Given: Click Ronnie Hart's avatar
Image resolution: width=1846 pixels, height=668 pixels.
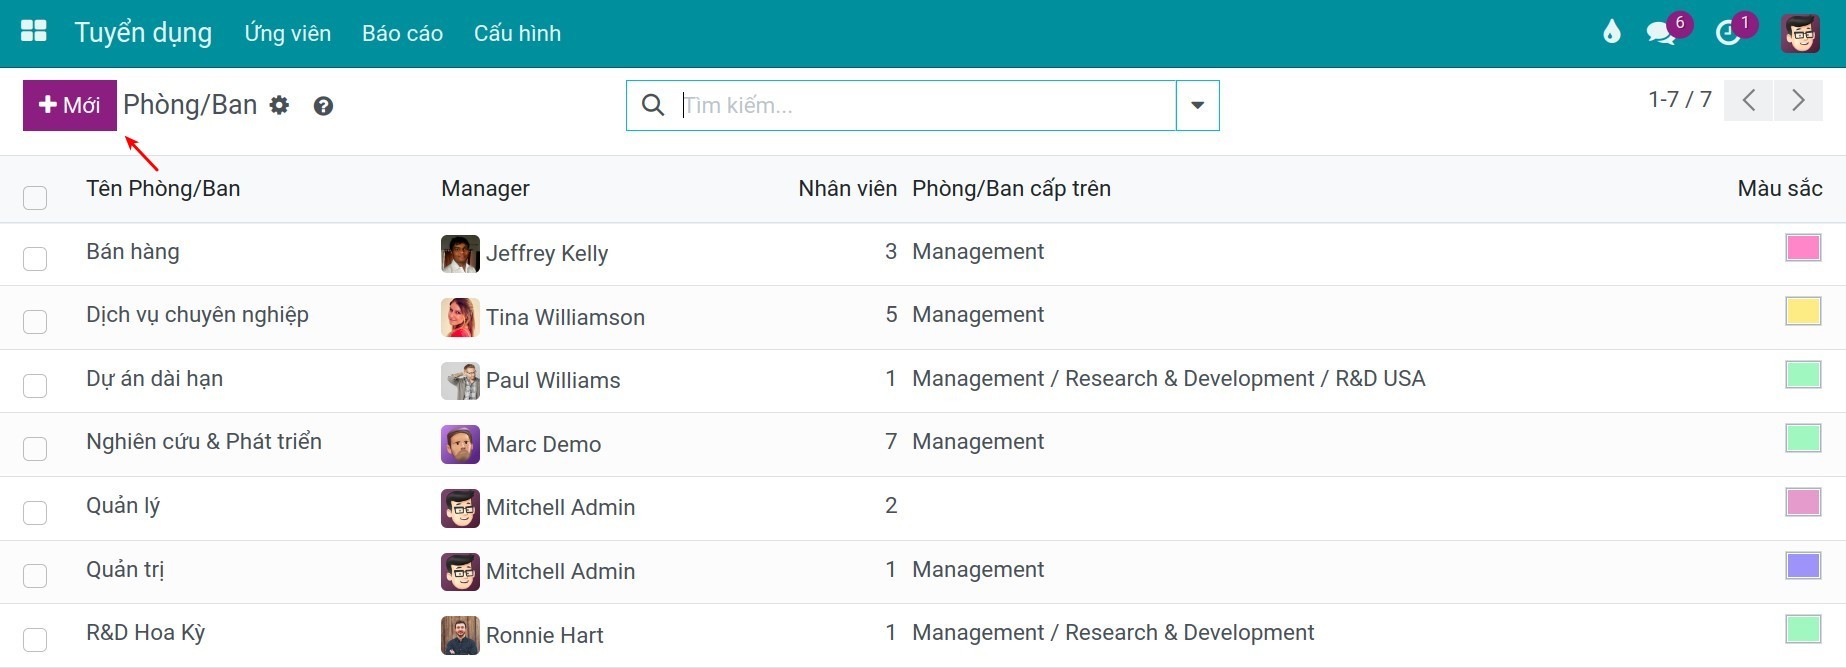Looking at the screenshot, I should click(460, 636).
